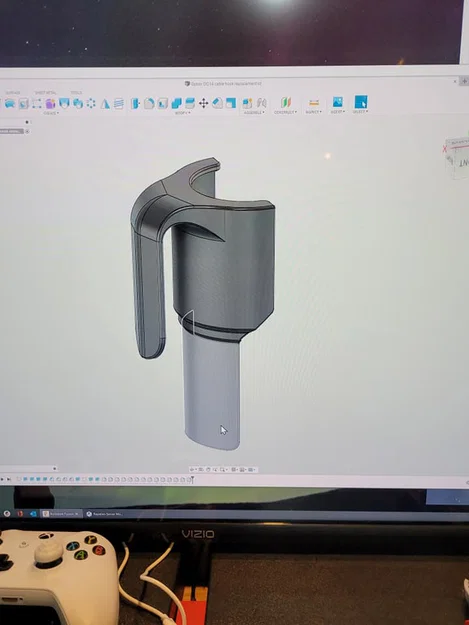Image resolution: width=469 pixels, height=625 pixels.
Task: Click the dashed rectangle icon in Create group
Action: click(x=37, y=104)
